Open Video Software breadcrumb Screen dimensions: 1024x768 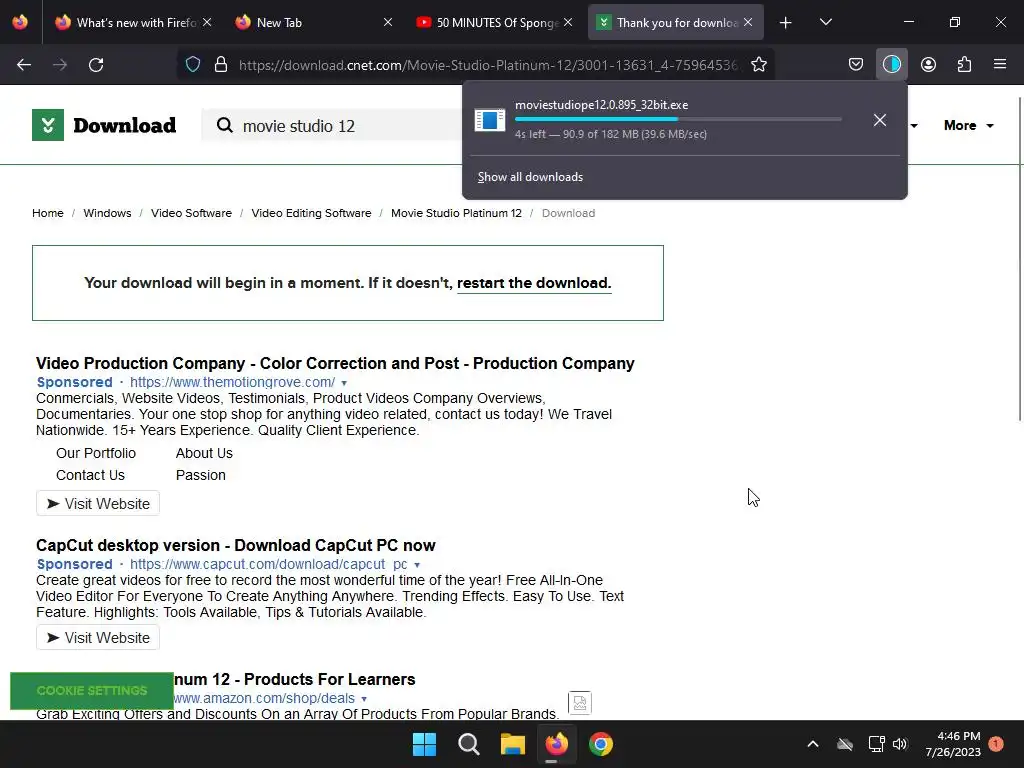point(191,213)
